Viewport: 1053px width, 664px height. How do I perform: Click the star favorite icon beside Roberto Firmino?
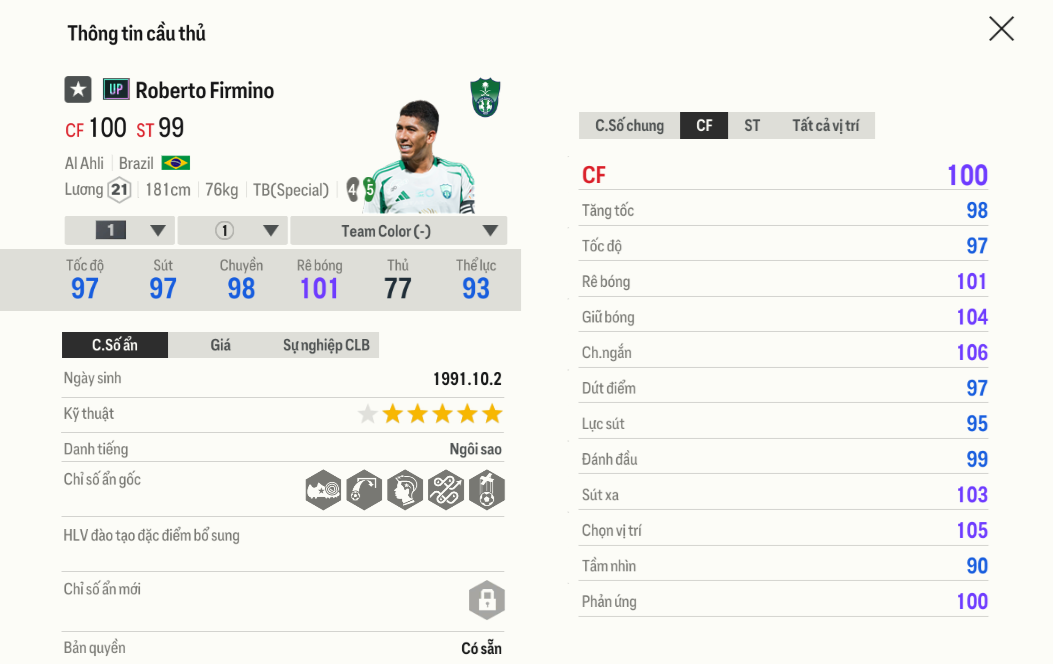78,90
